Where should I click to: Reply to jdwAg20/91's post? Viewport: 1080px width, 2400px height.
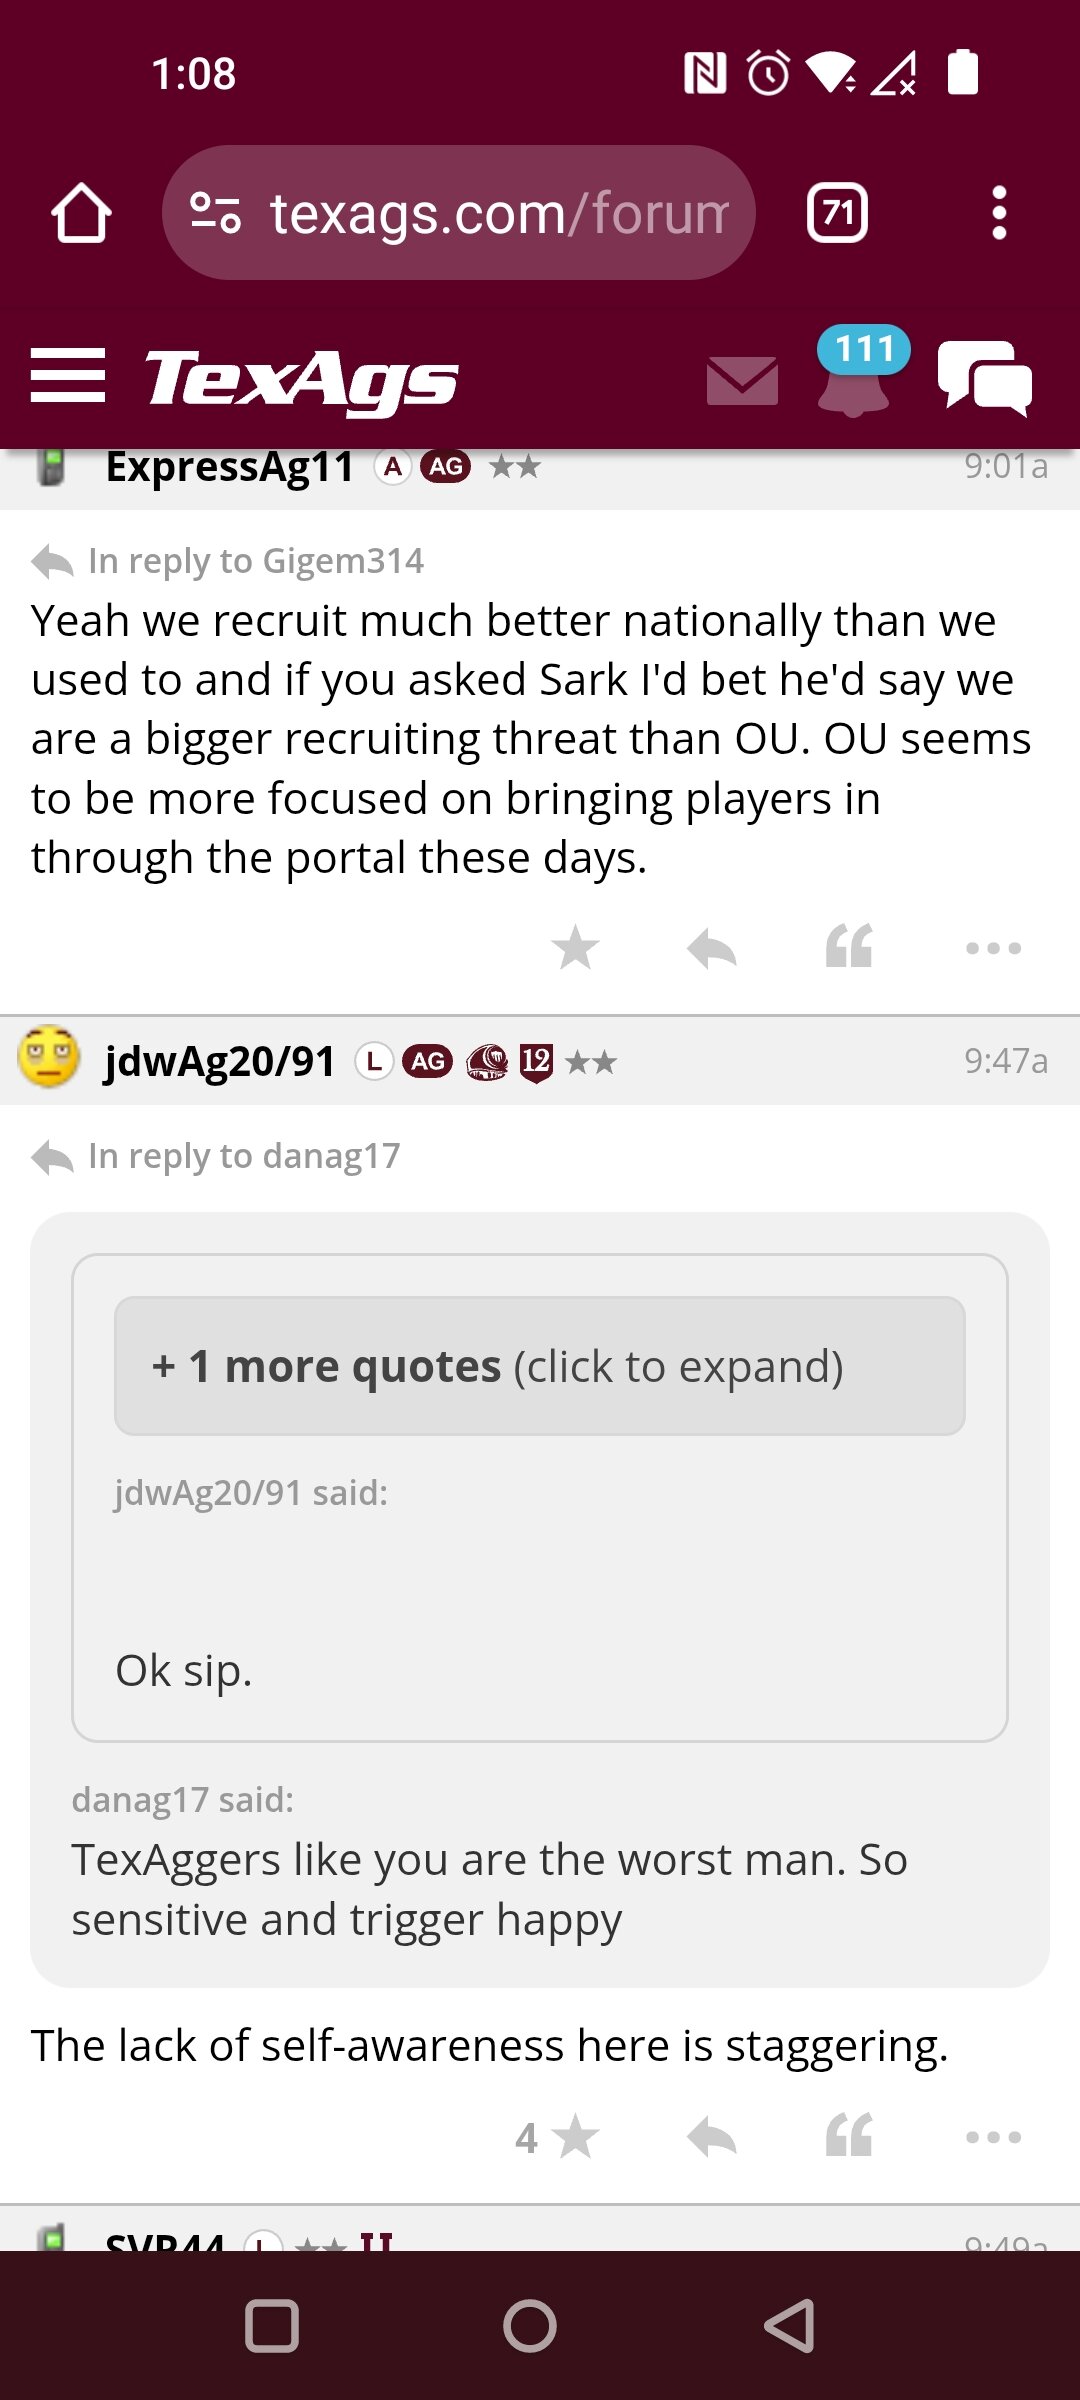pyautogui.click(x=712, y=2137)
